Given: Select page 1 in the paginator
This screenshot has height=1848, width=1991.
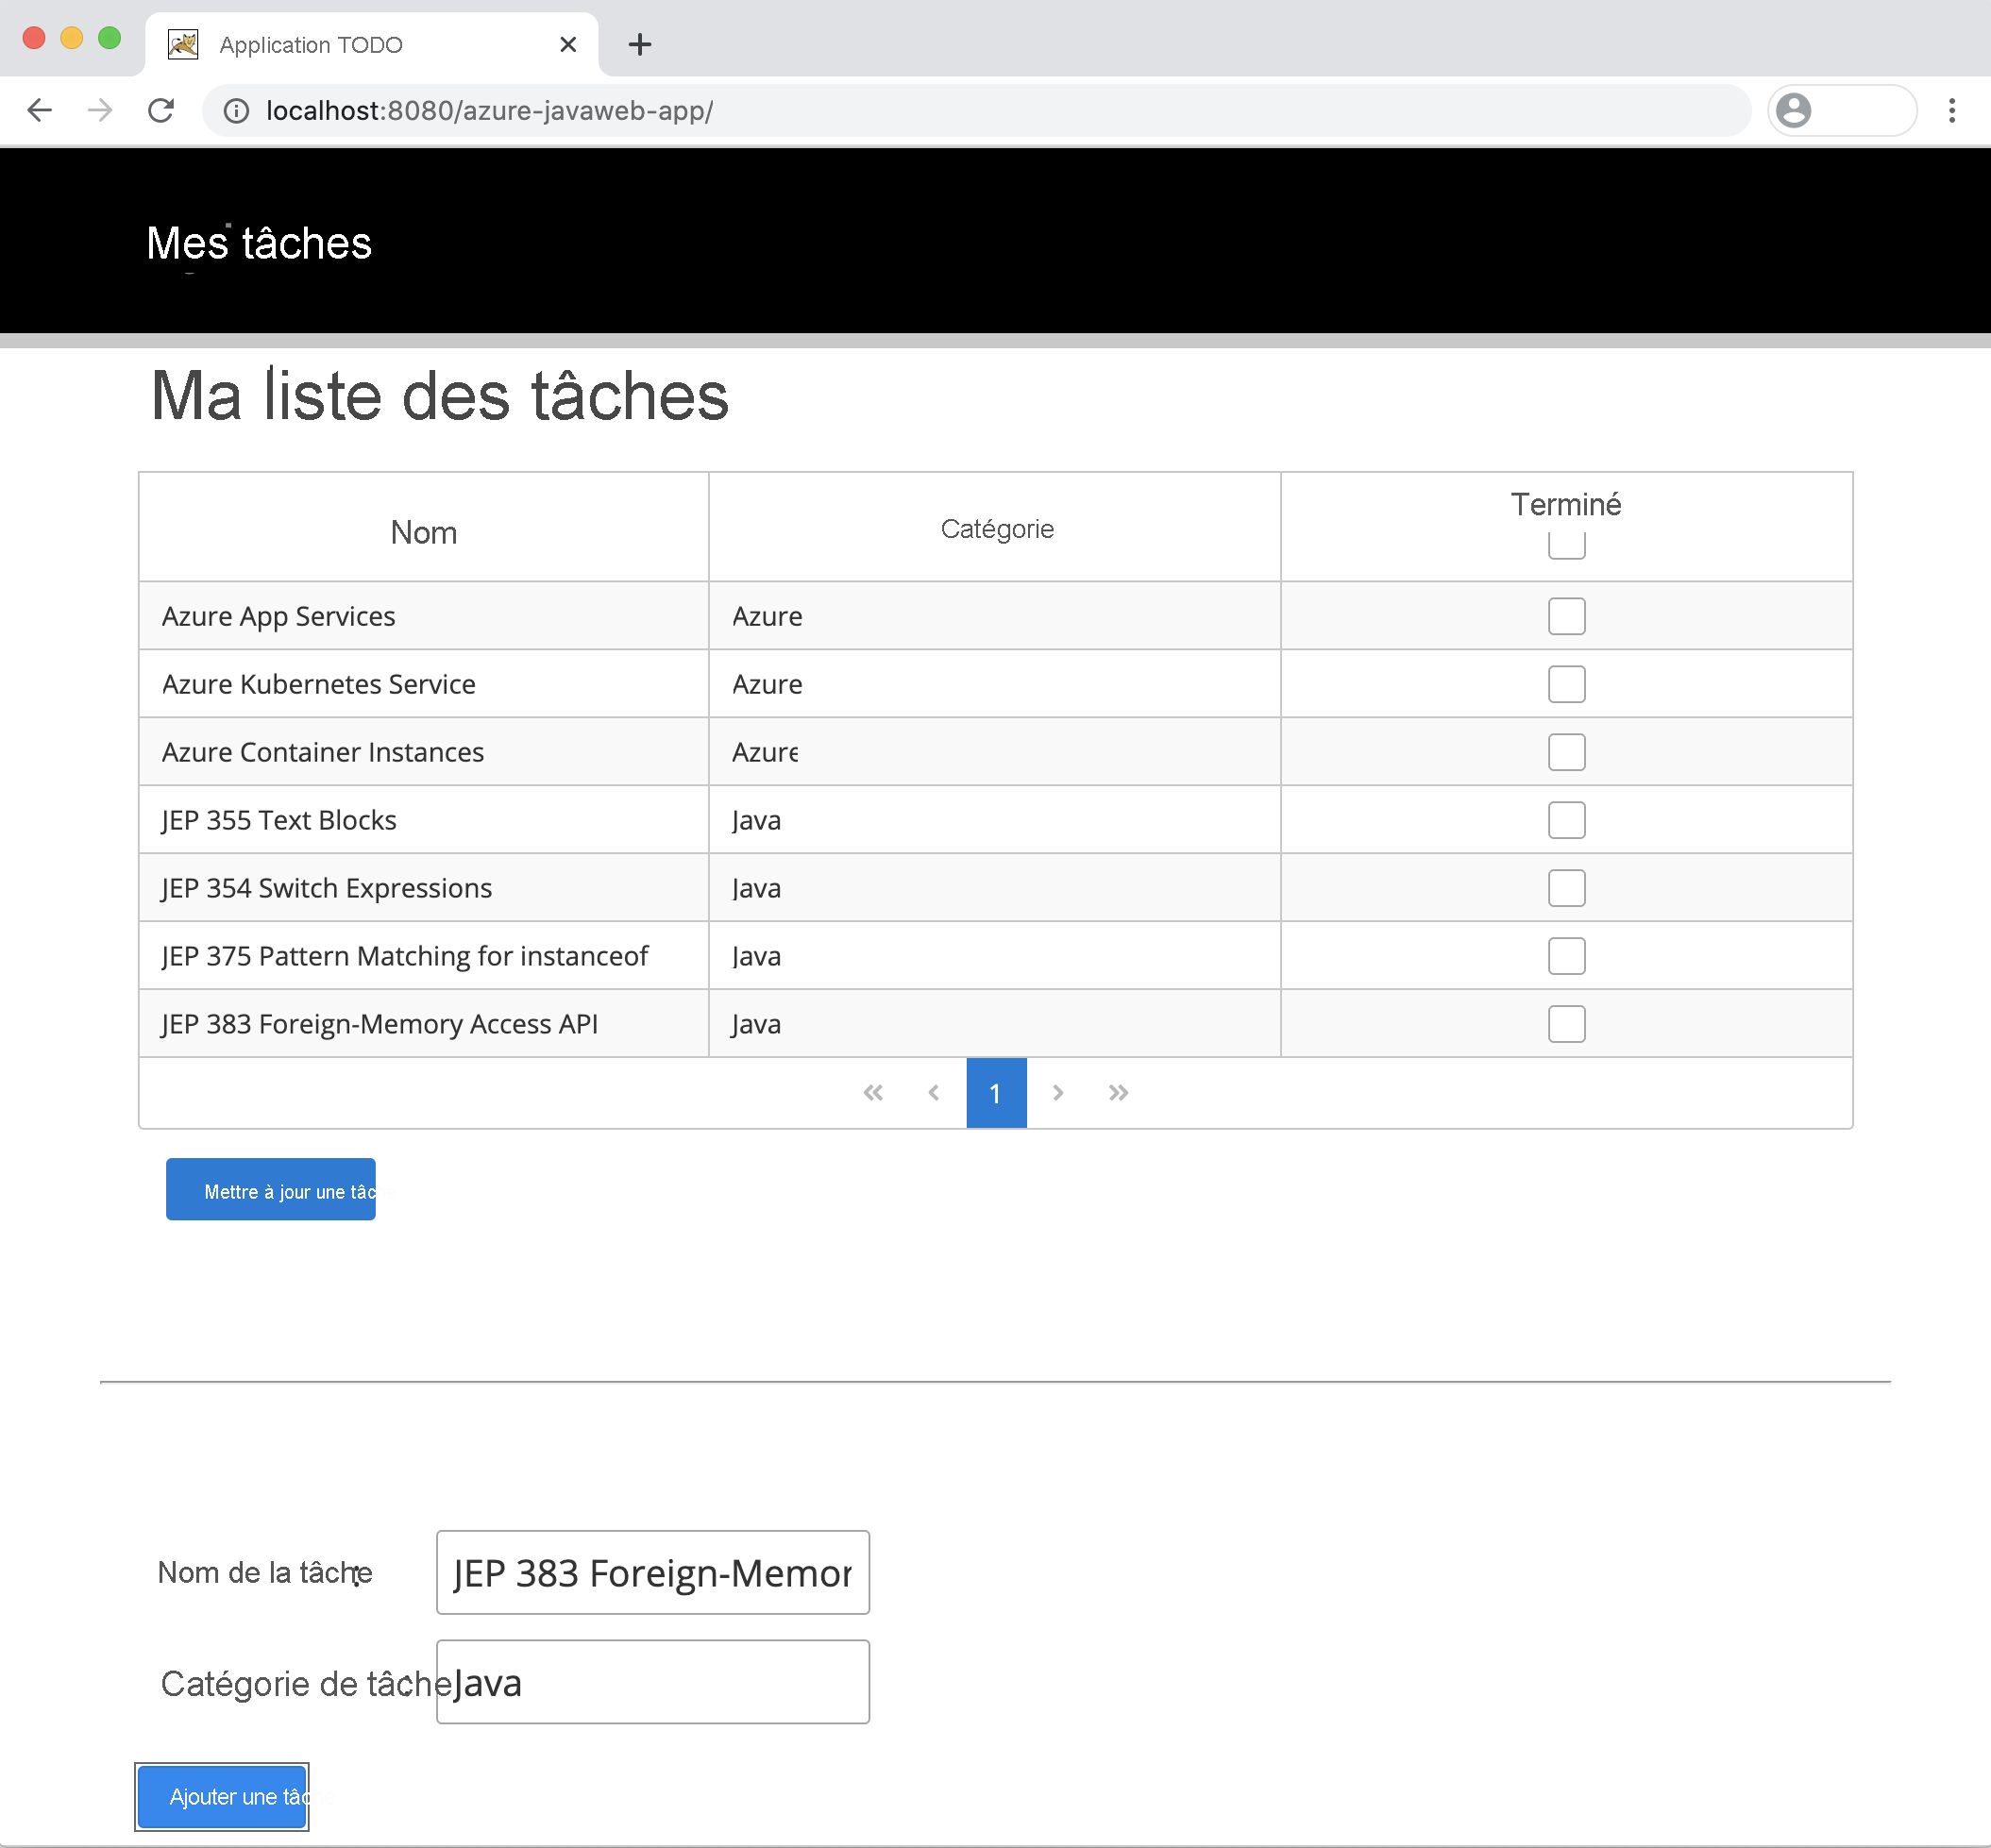Looking at the screenshot, I should coord(996,1093).
